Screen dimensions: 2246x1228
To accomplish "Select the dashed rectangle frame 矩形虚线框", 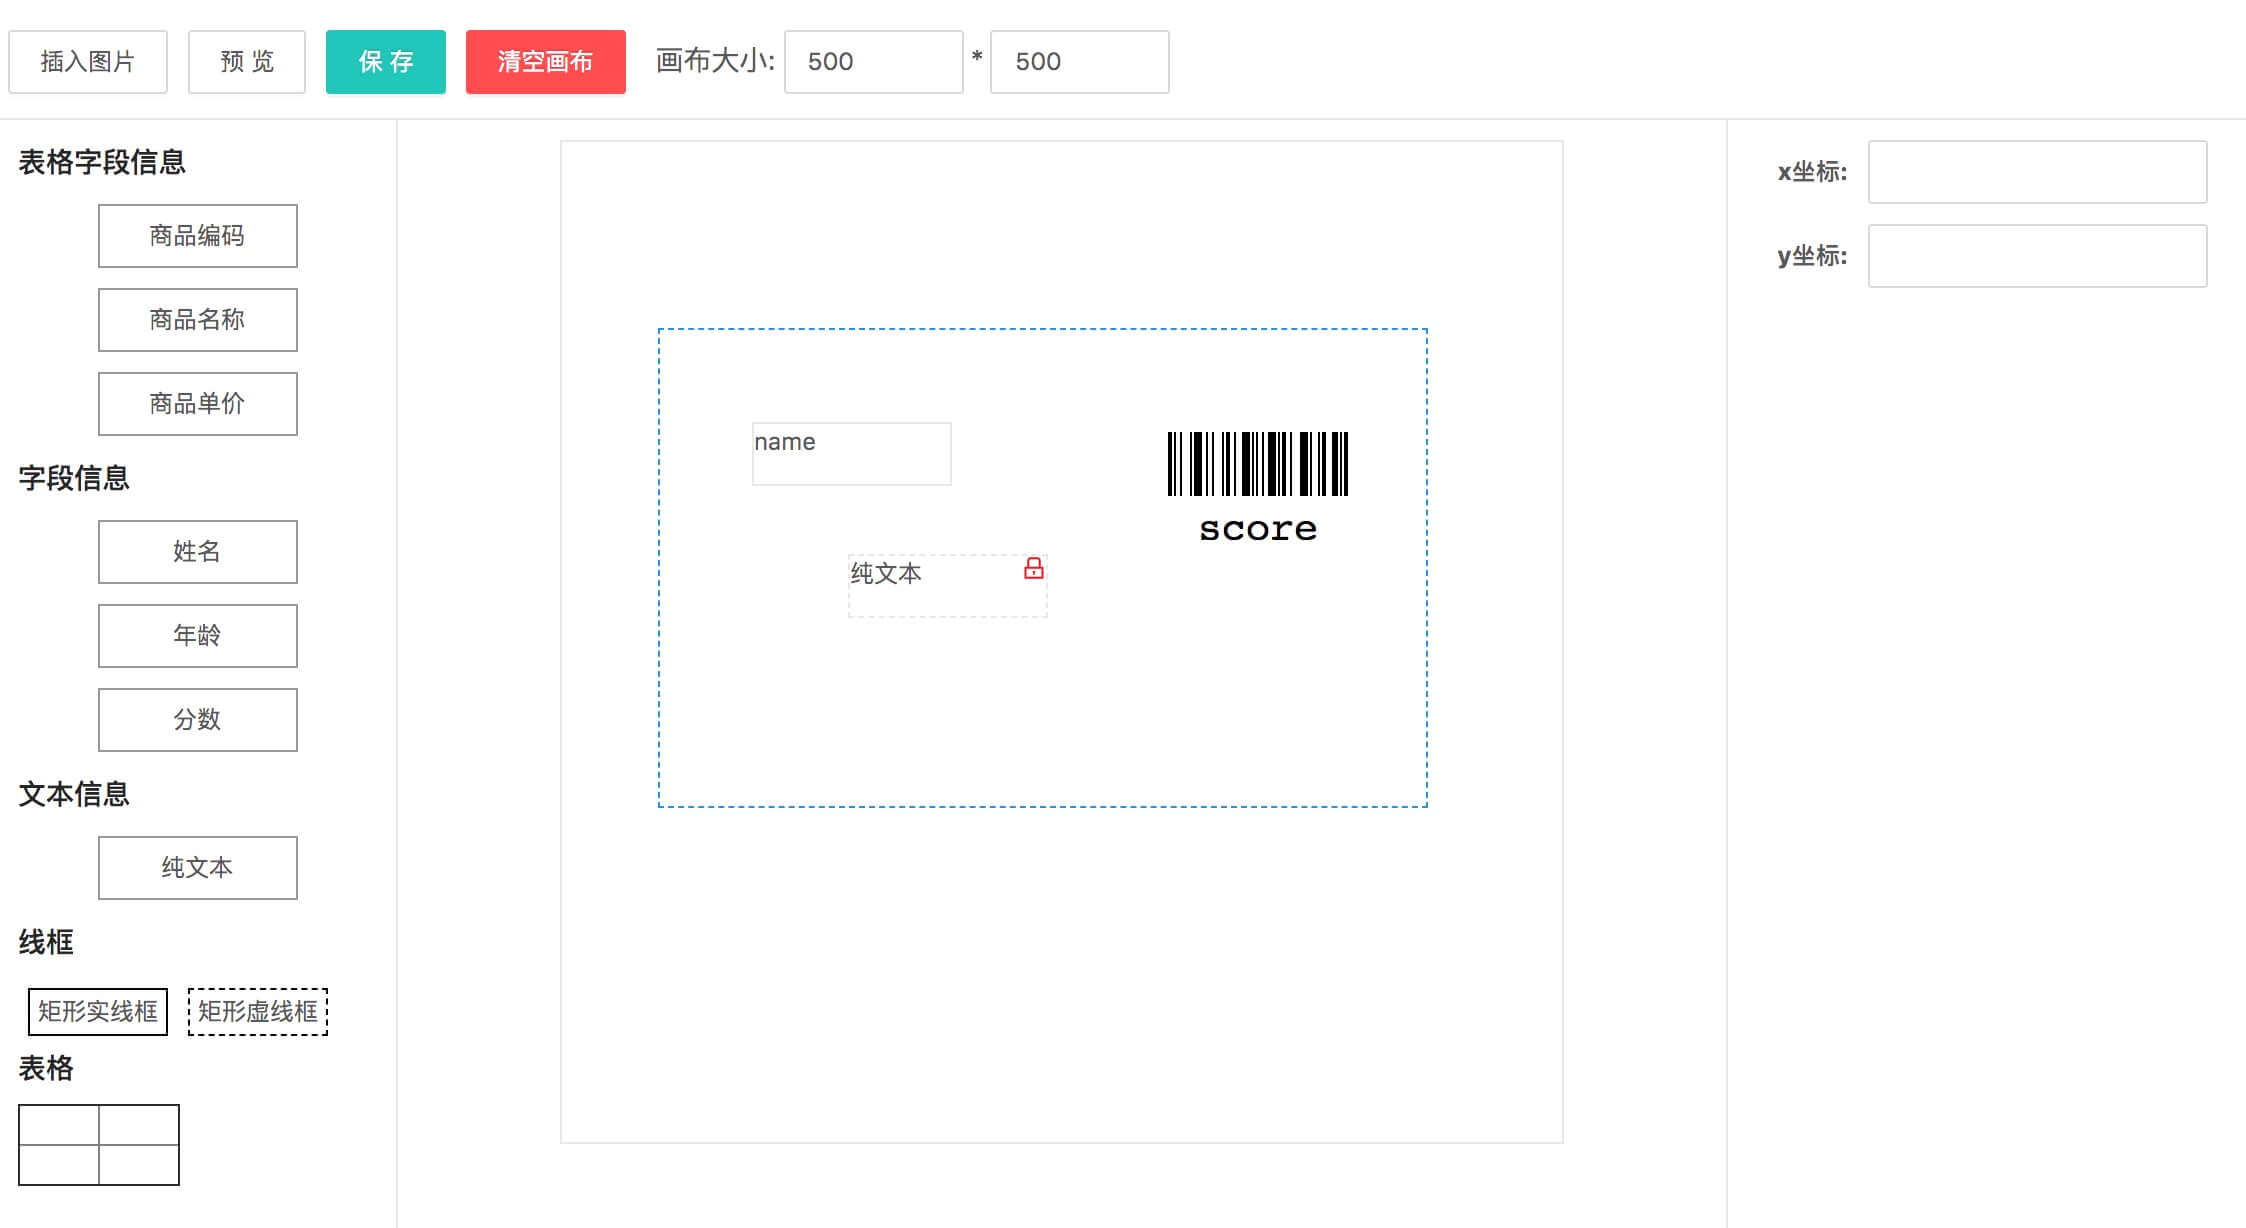I will (258, 1011).
